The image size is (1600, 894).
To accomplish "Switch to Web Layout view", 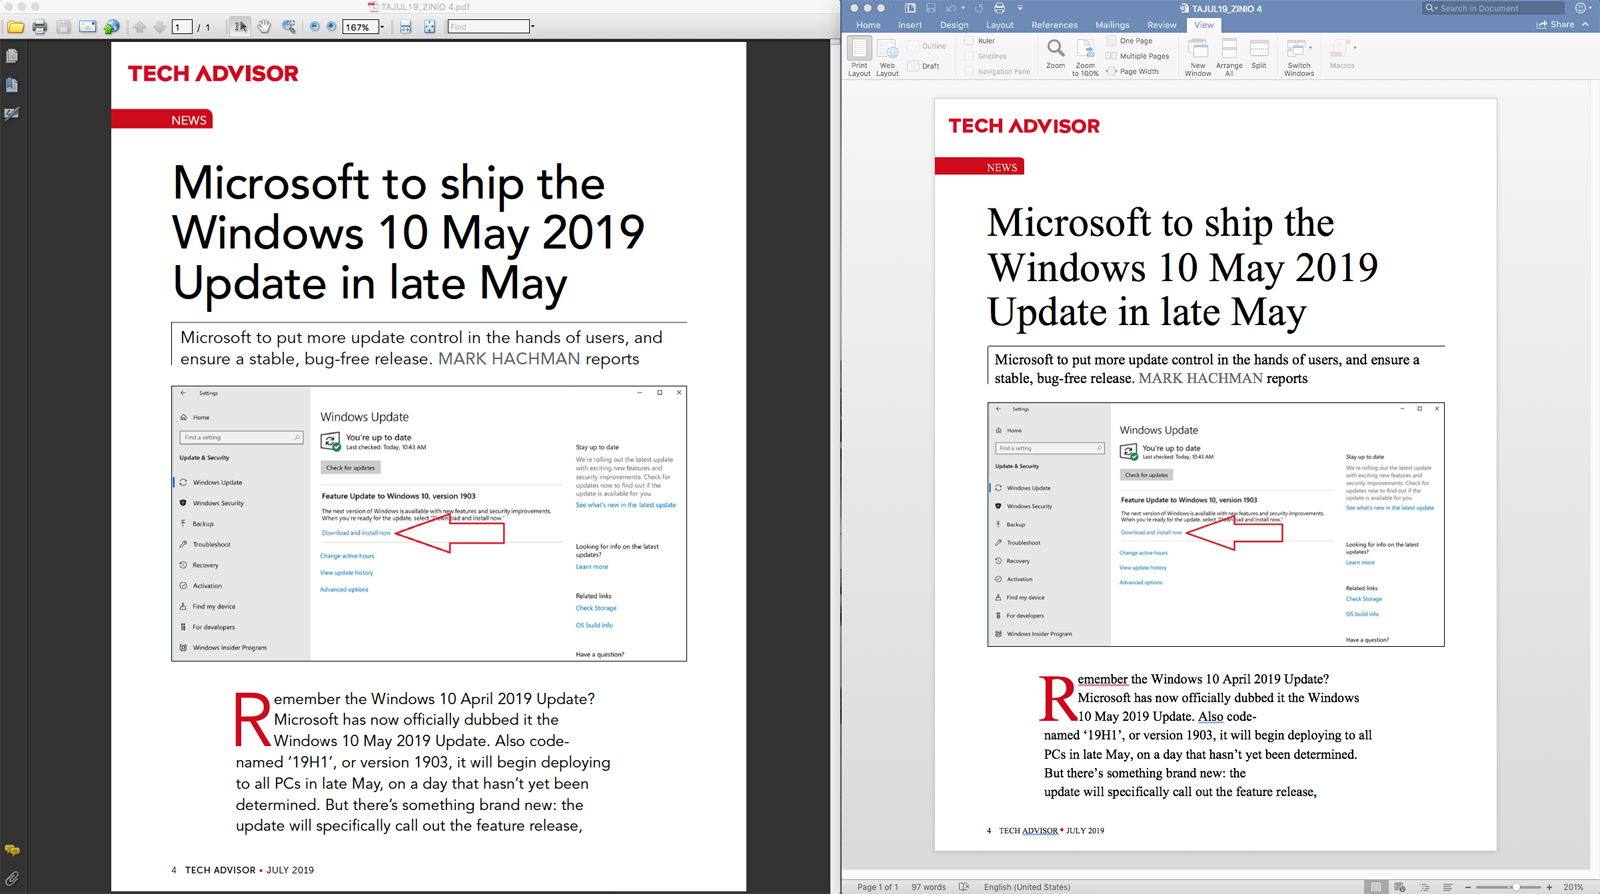I will pos(887,56).
